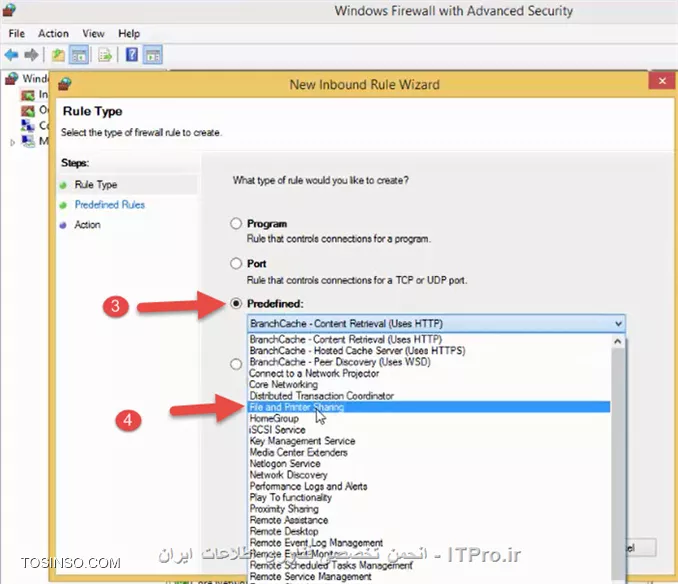Choose Core Networking from the list
The image size is (678, 584).
click(429, 384)
